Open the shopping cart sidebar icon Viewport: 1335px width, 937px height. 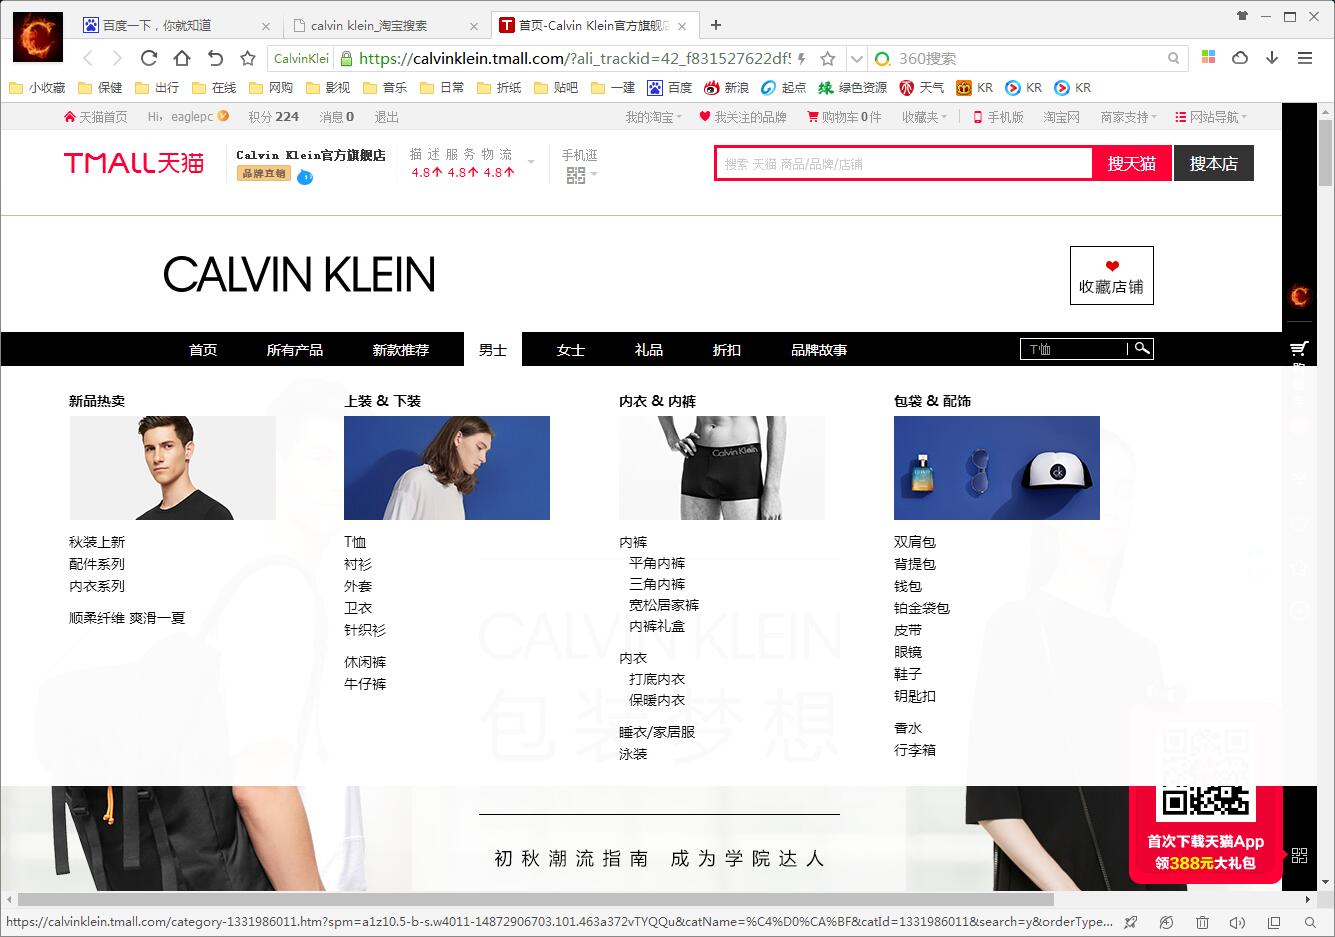click(1299, 348)
